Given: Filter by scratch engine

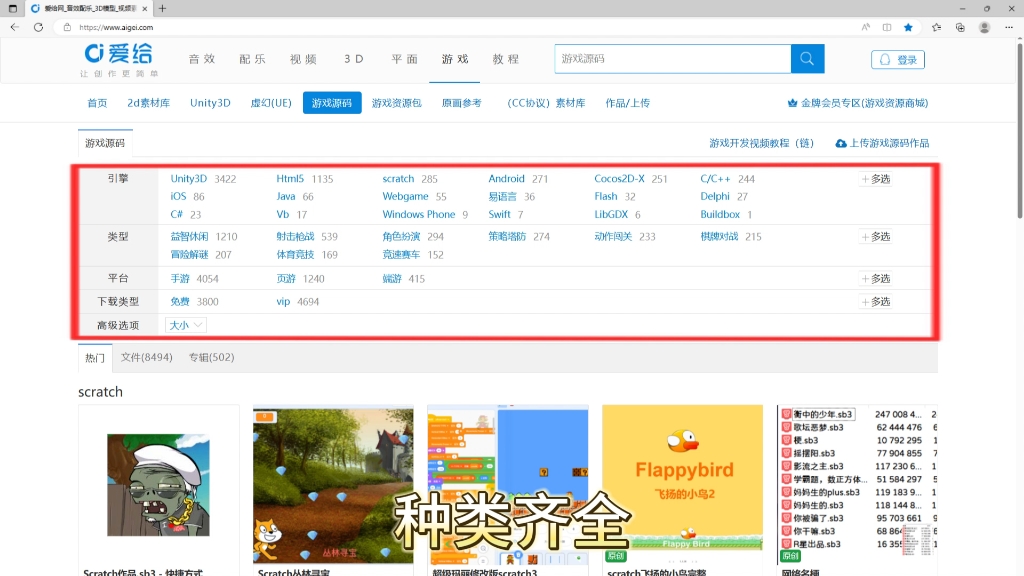Looking at the screenshot, I should tap(398, 178).
